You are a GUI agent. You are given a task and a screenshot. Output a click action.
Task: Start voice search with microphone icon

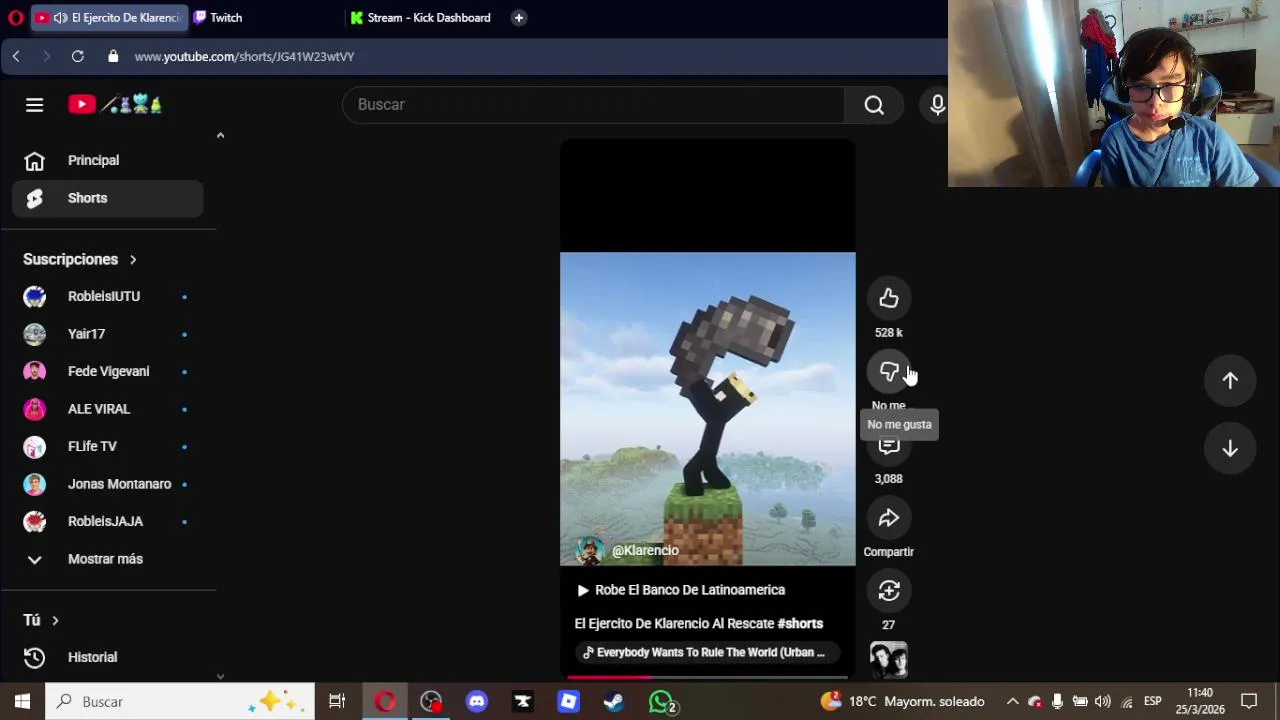pyautogui.click(x=937, y=105)
